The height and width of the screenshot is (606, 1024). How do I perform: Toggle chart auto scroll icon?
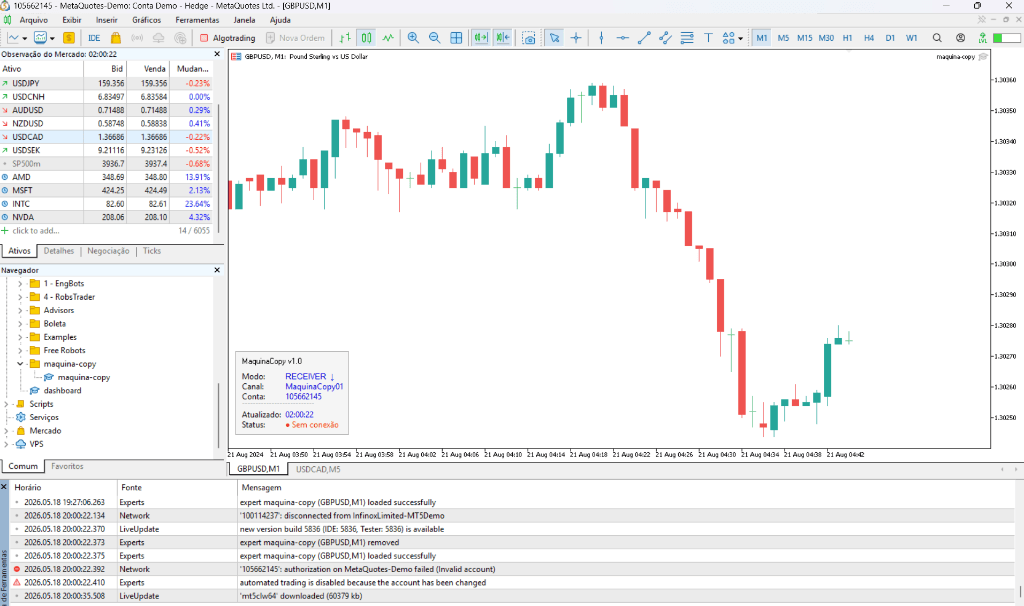point(481,38)
